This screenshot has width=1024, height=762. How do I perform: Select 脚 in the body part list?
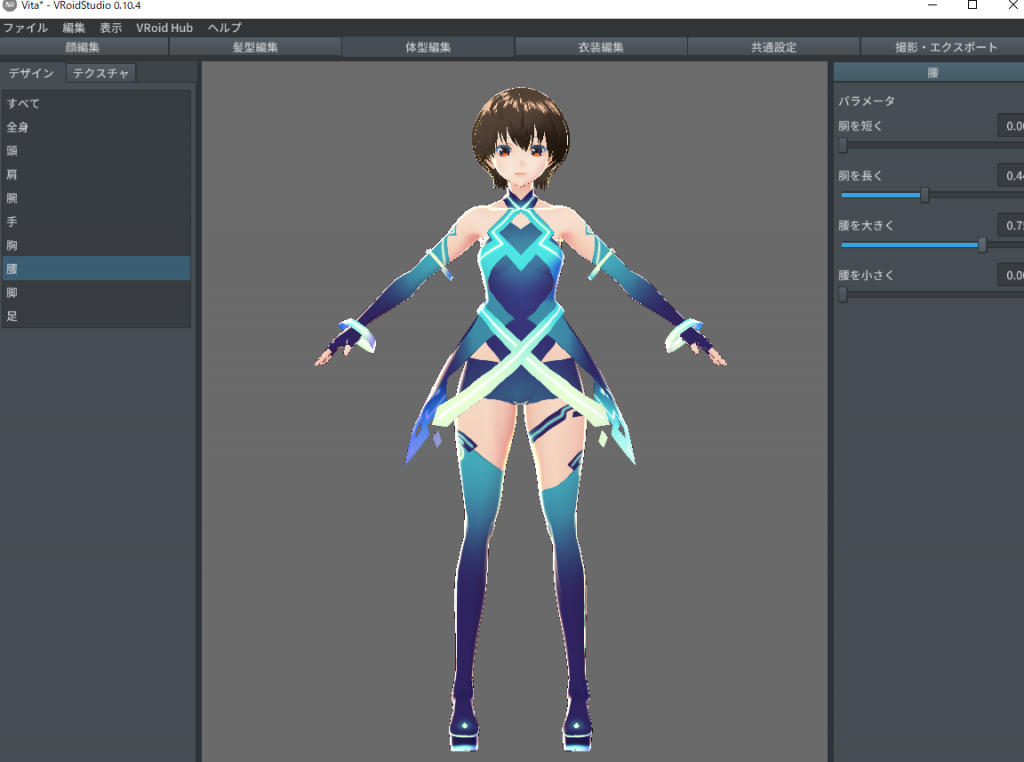[x=12, y=292]
